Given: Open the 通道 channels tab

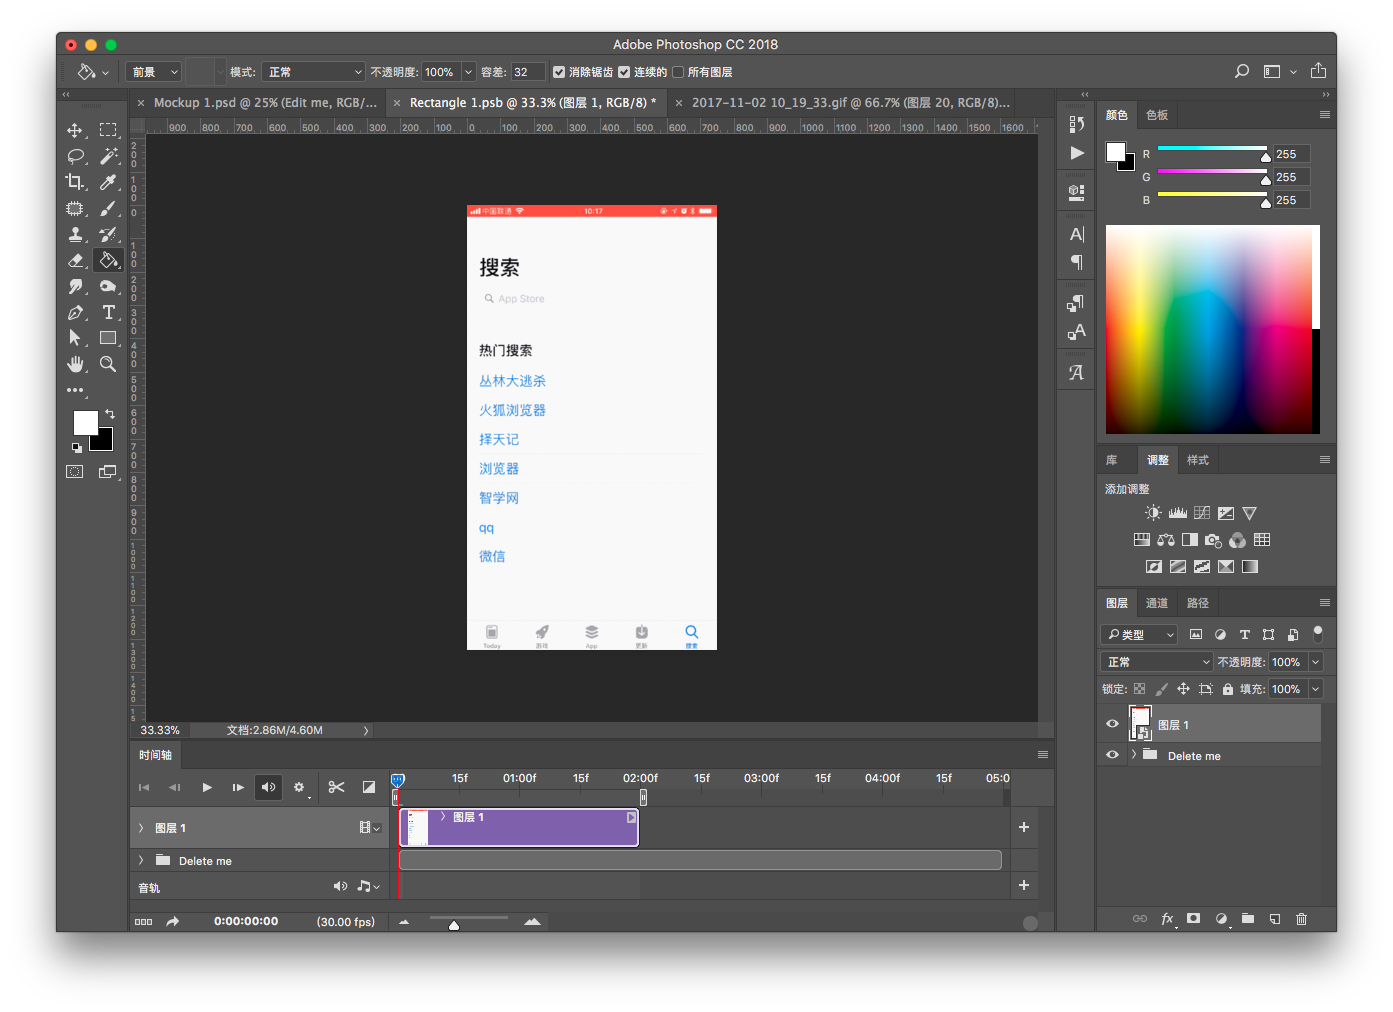Looking at the screenshot, I should [1156, 603].
